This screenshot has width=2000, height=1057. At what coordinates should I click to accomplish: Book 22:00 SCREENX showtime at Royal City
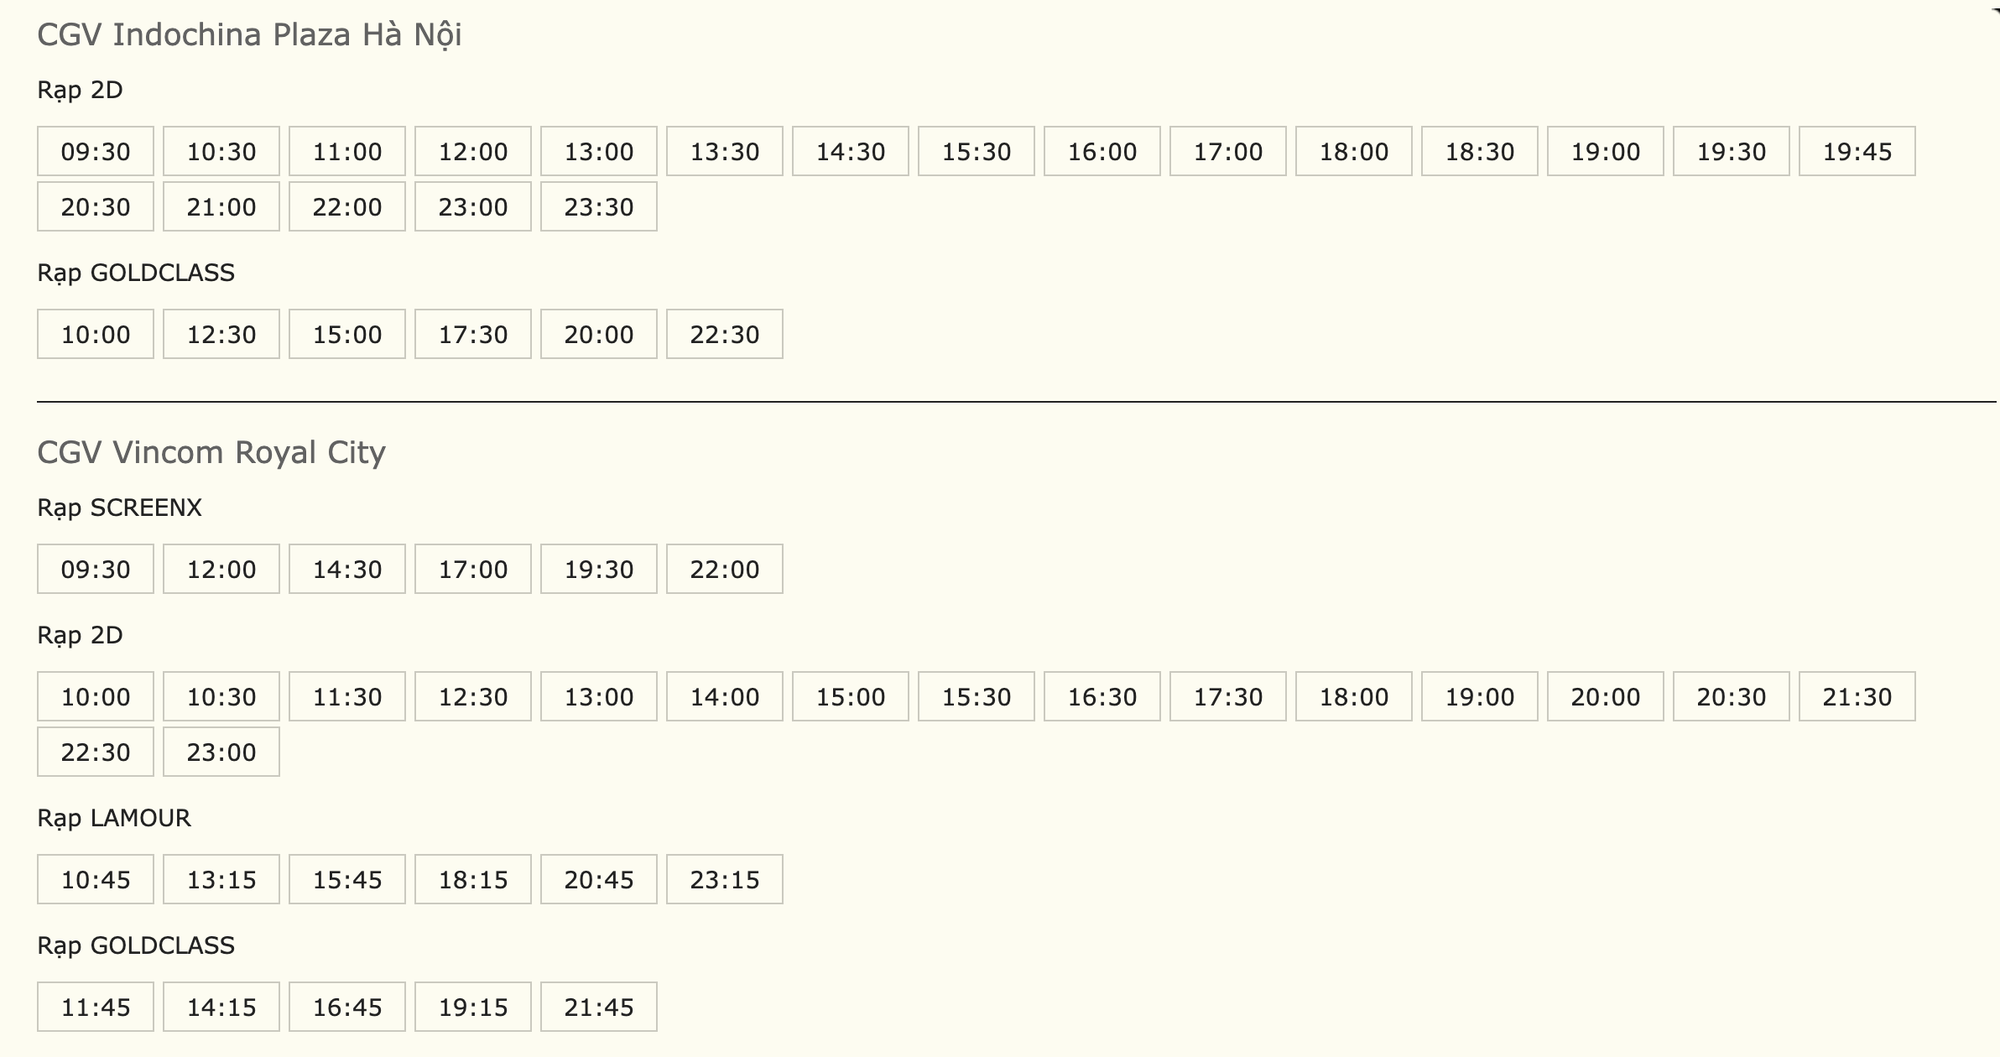click(x=724, y=569)
